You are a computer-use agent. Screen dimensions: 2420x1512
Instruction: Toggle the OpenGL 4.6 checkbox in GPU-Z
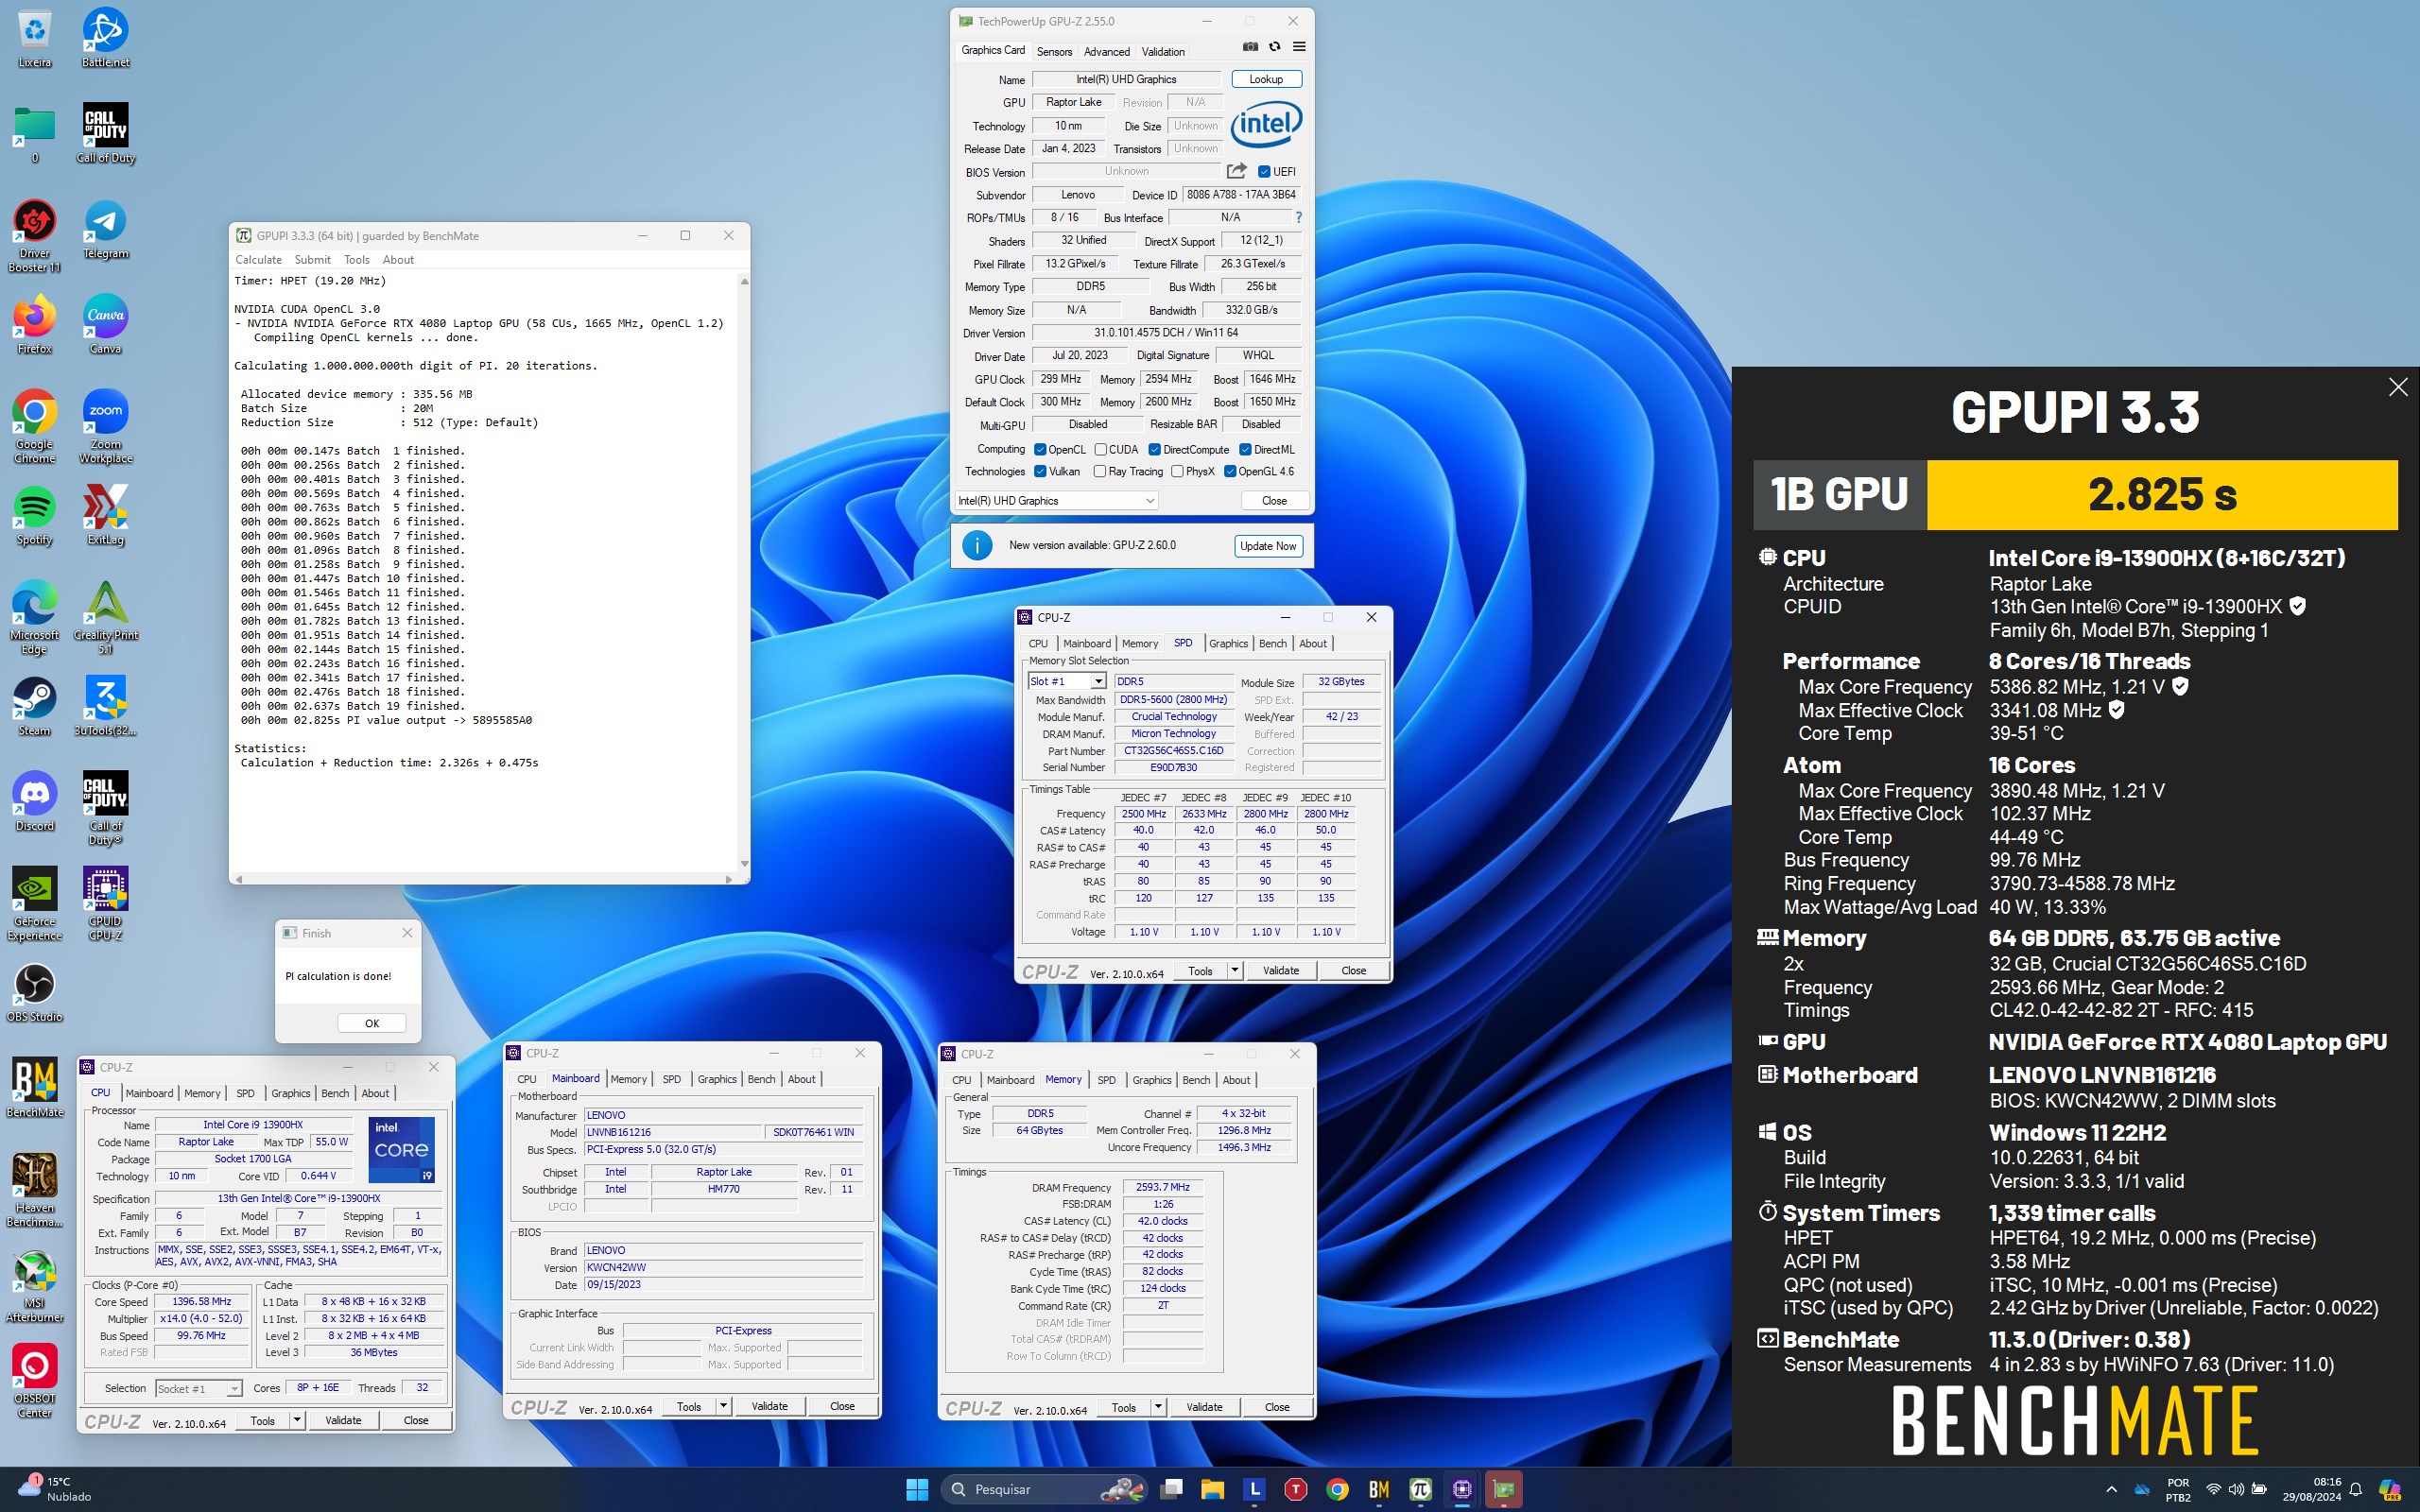pos(1230,472)
